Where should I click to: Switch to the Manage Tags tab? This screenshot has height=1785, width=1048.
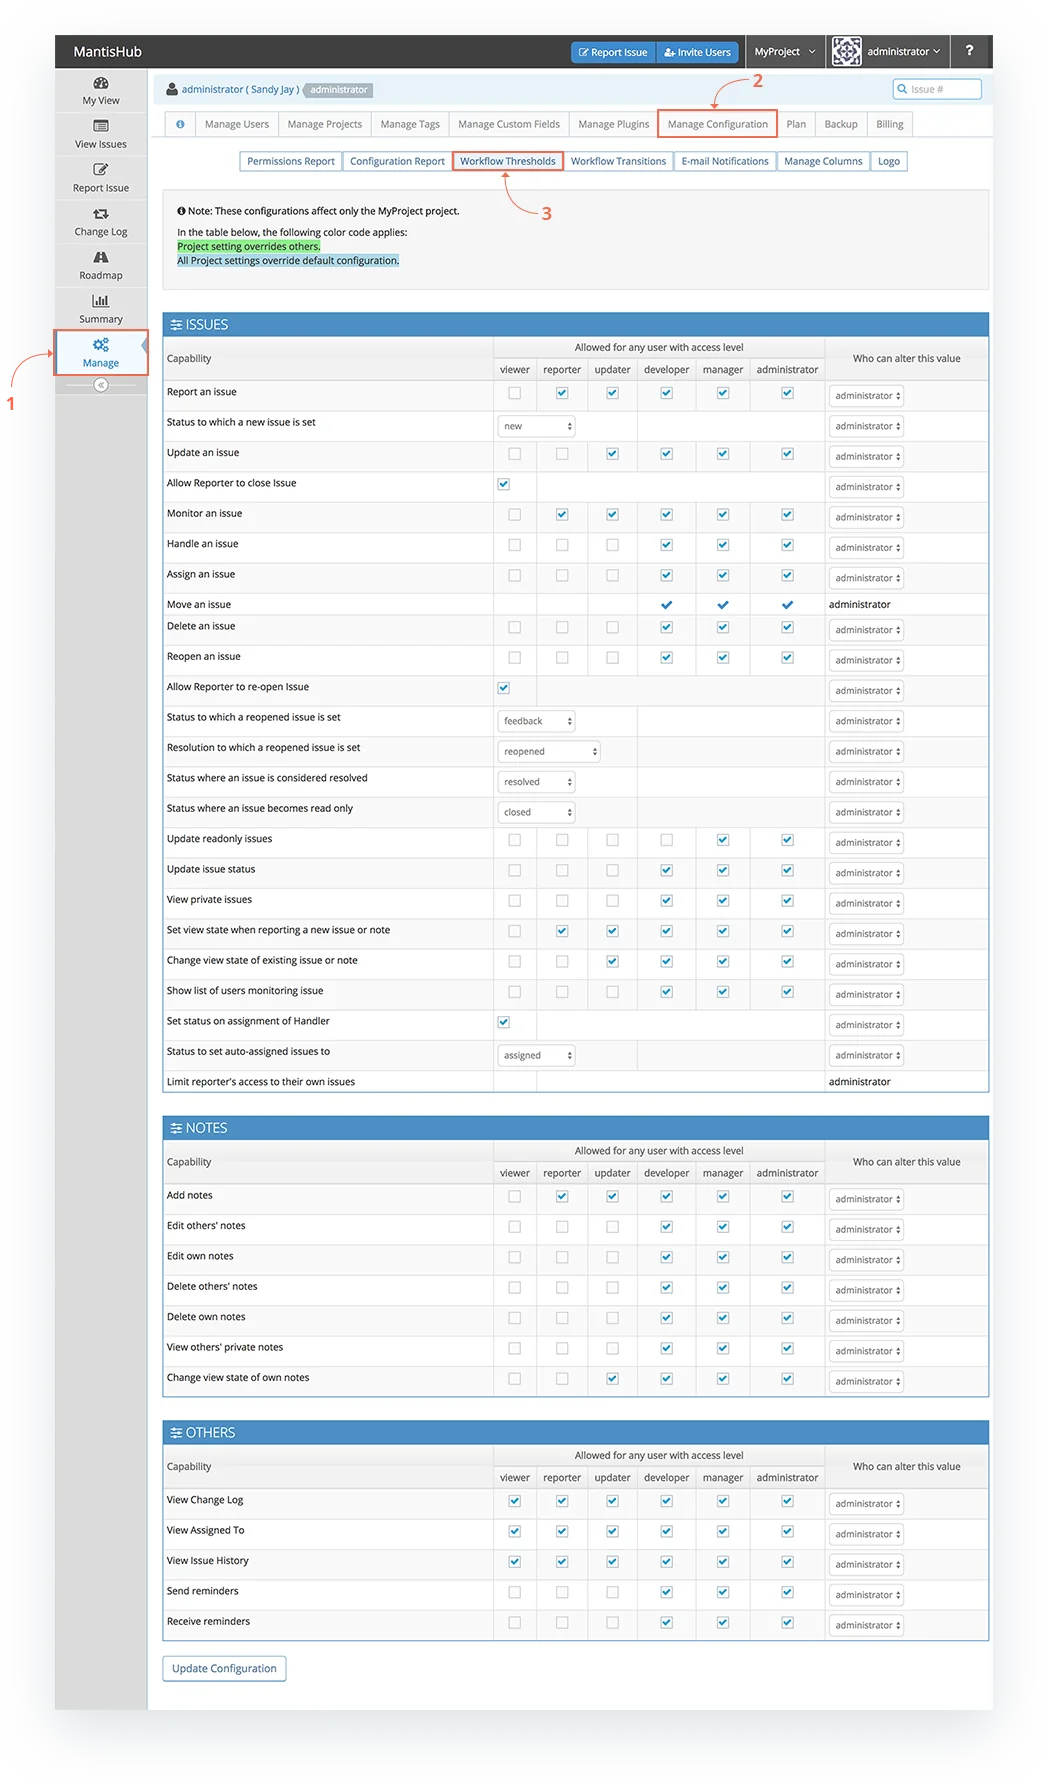point(410,124)
